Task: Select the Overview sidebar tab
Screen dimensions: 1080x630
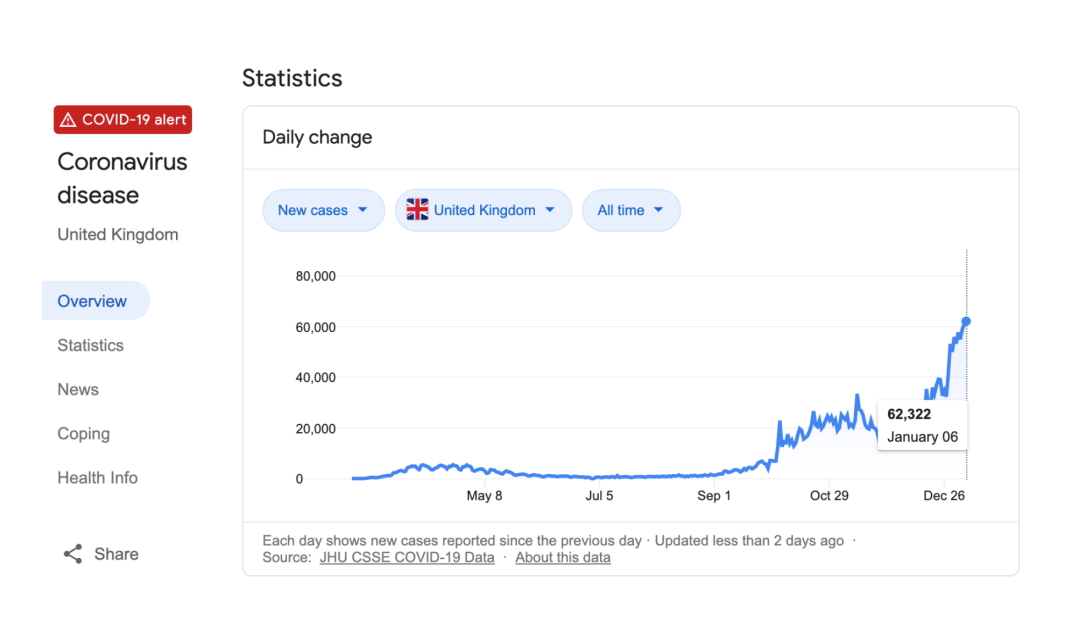Action: point(93,301)
